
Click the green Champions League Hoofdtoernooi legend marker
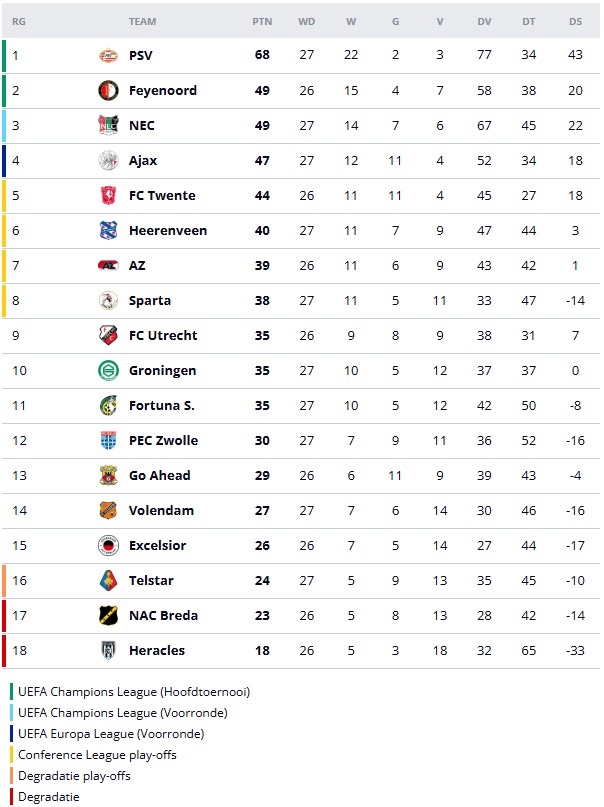pyautogui.click(x=12, y=691)
